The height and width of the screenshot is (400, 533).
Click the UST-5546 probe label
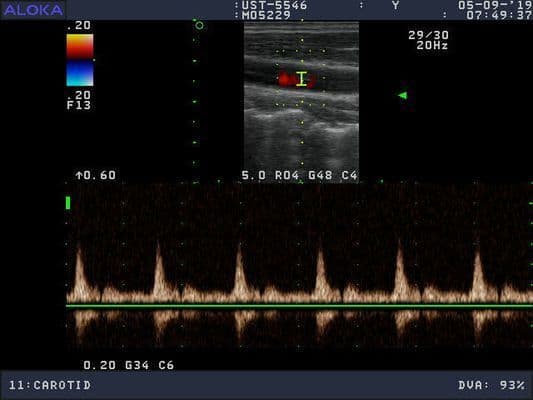pyautogui.click(x=274, y=5)
